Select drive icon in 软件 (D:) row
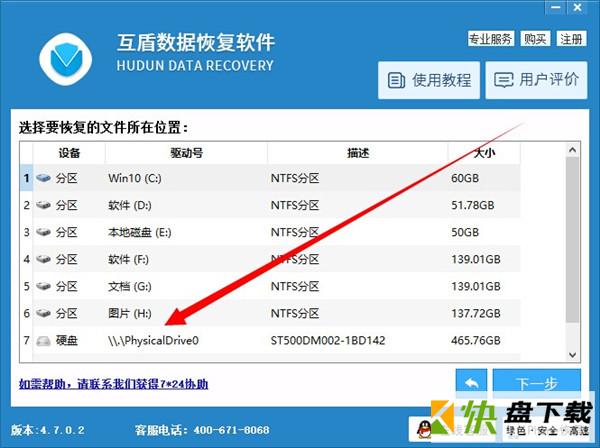 (x=44, y=205)
